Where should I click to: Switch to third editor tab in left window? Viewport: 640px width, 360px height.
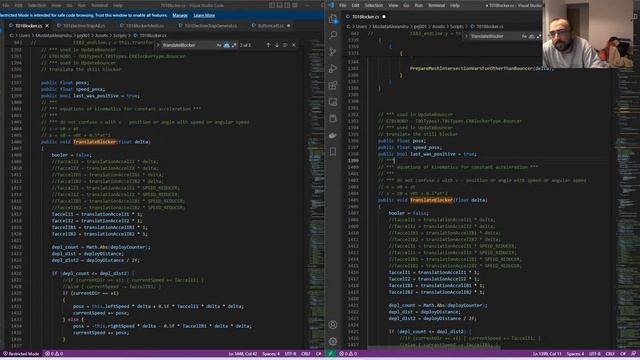tap(145, 26)
